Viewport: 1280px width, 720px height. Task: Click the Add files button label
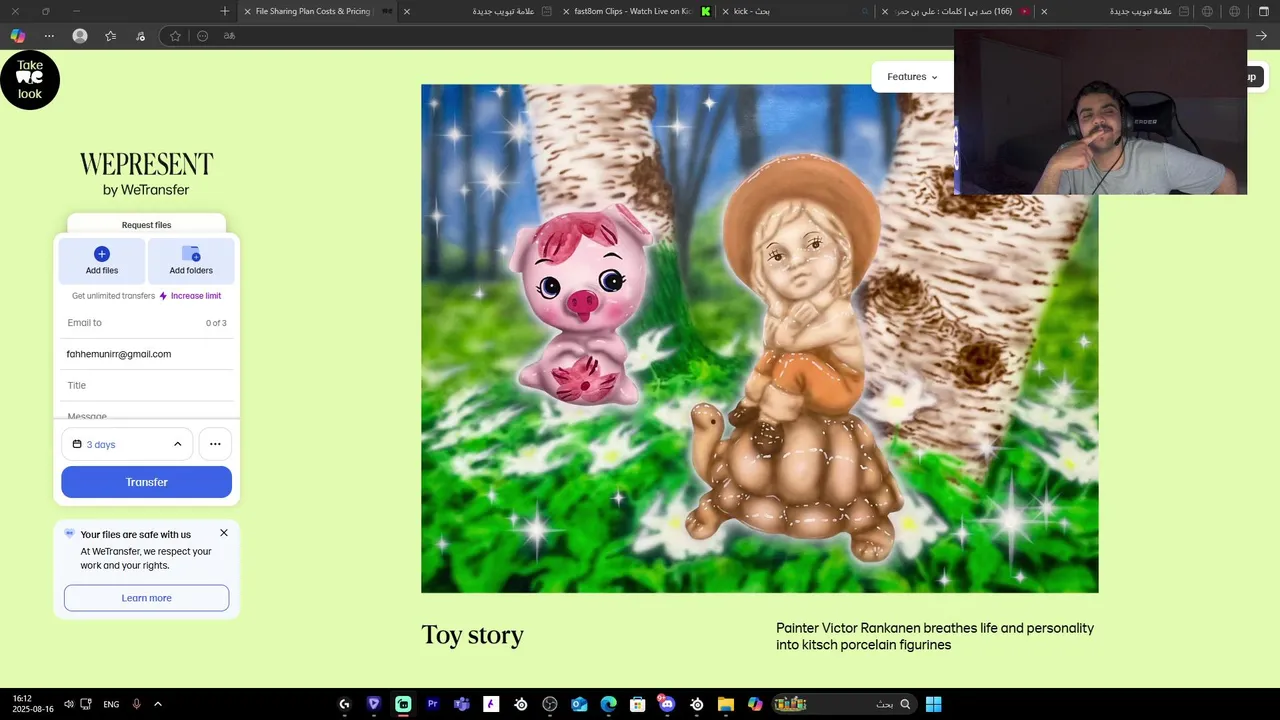pyautogui.click(x=102, y=271)
